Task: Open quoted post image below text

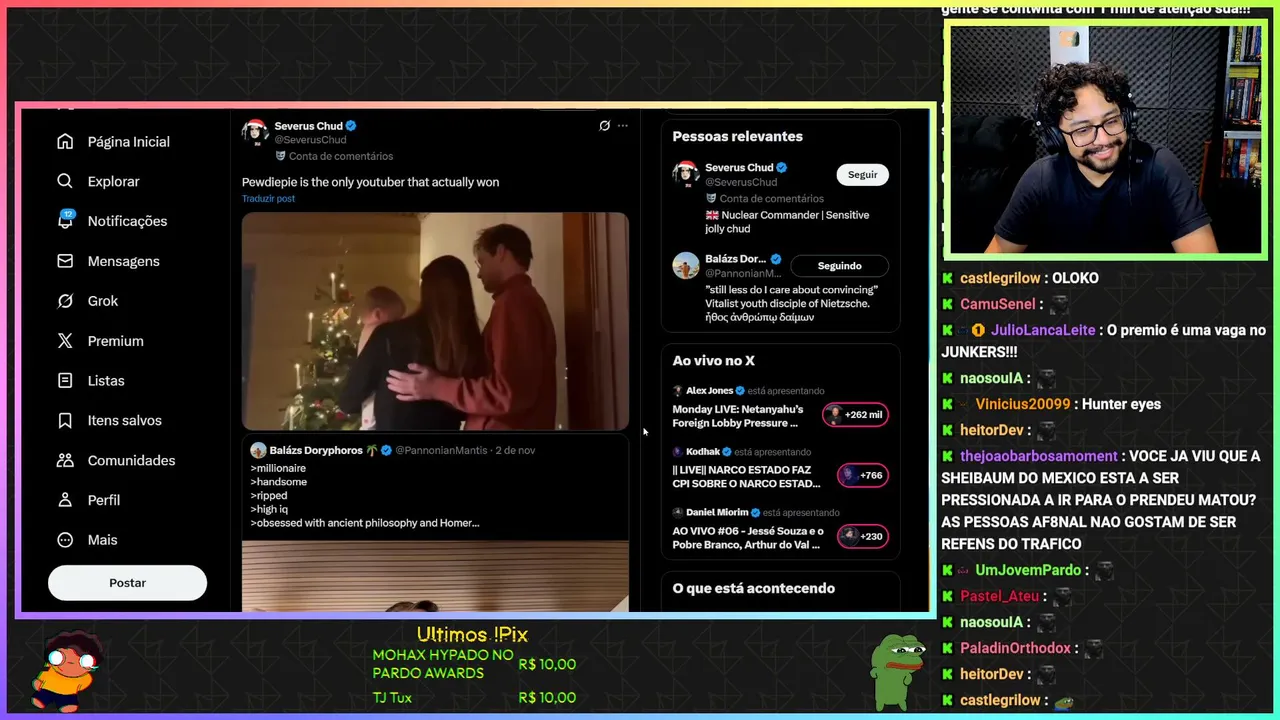Action: (435, 575)
